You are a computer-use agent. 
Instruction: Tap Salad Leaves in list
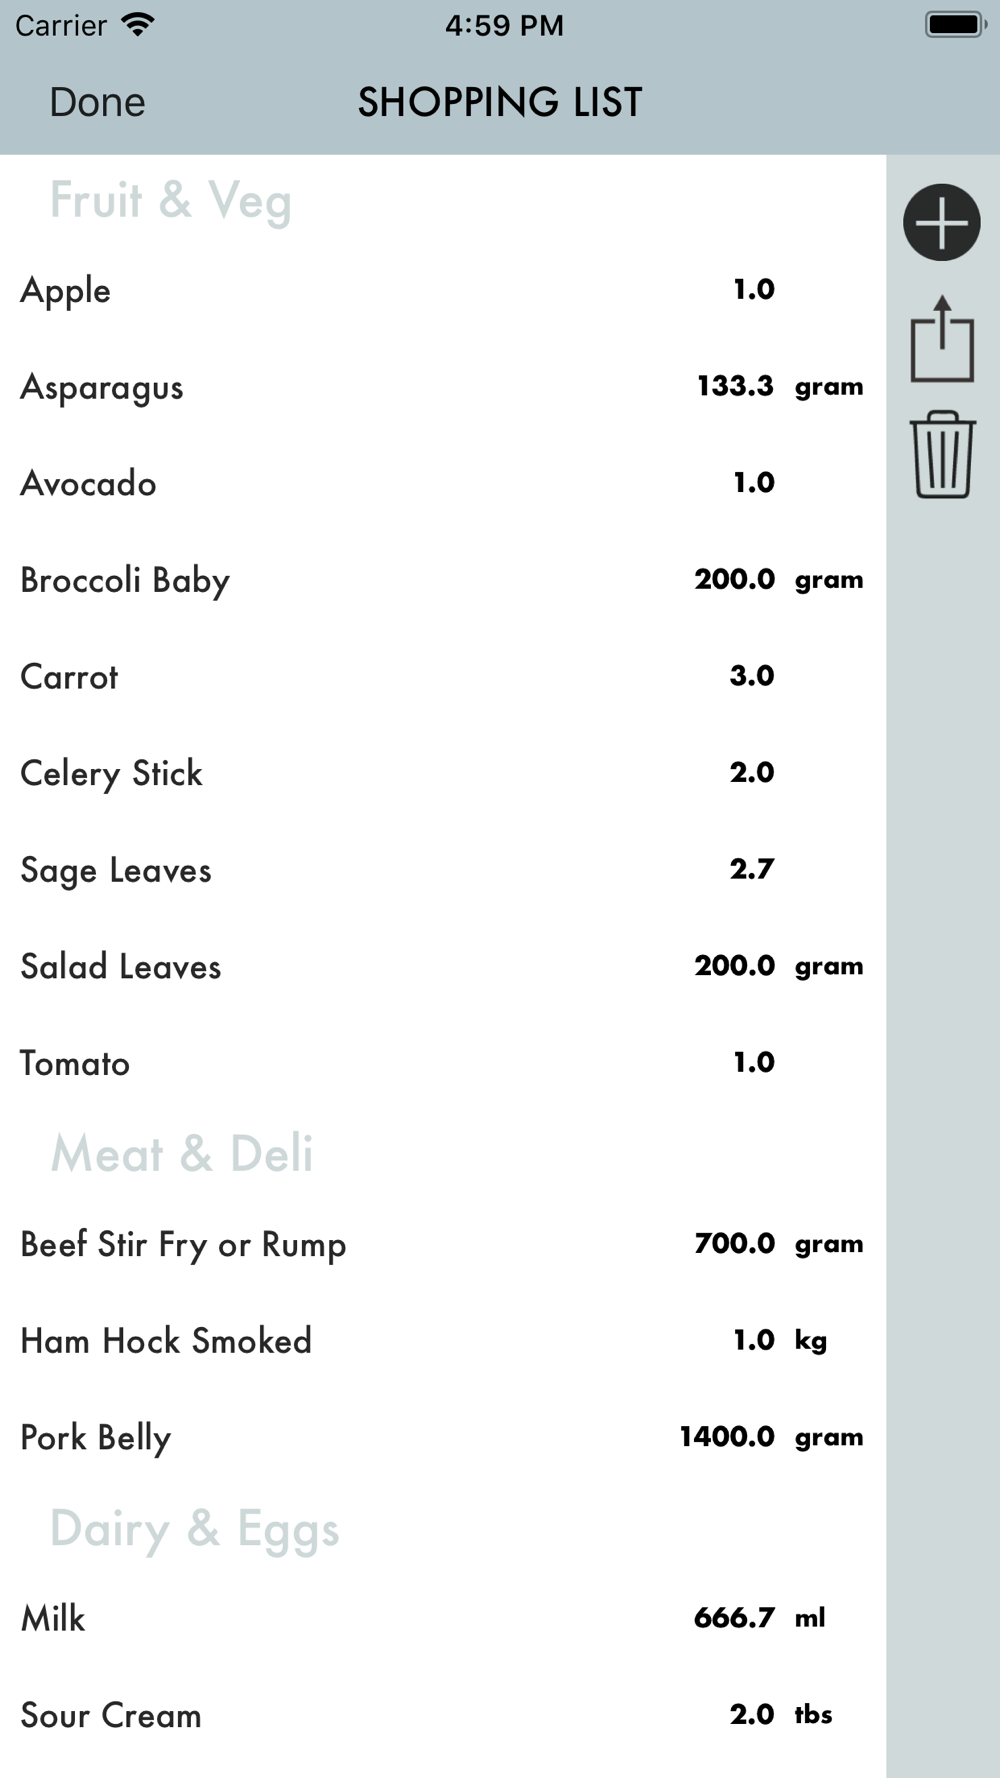[x=442, y=966]
